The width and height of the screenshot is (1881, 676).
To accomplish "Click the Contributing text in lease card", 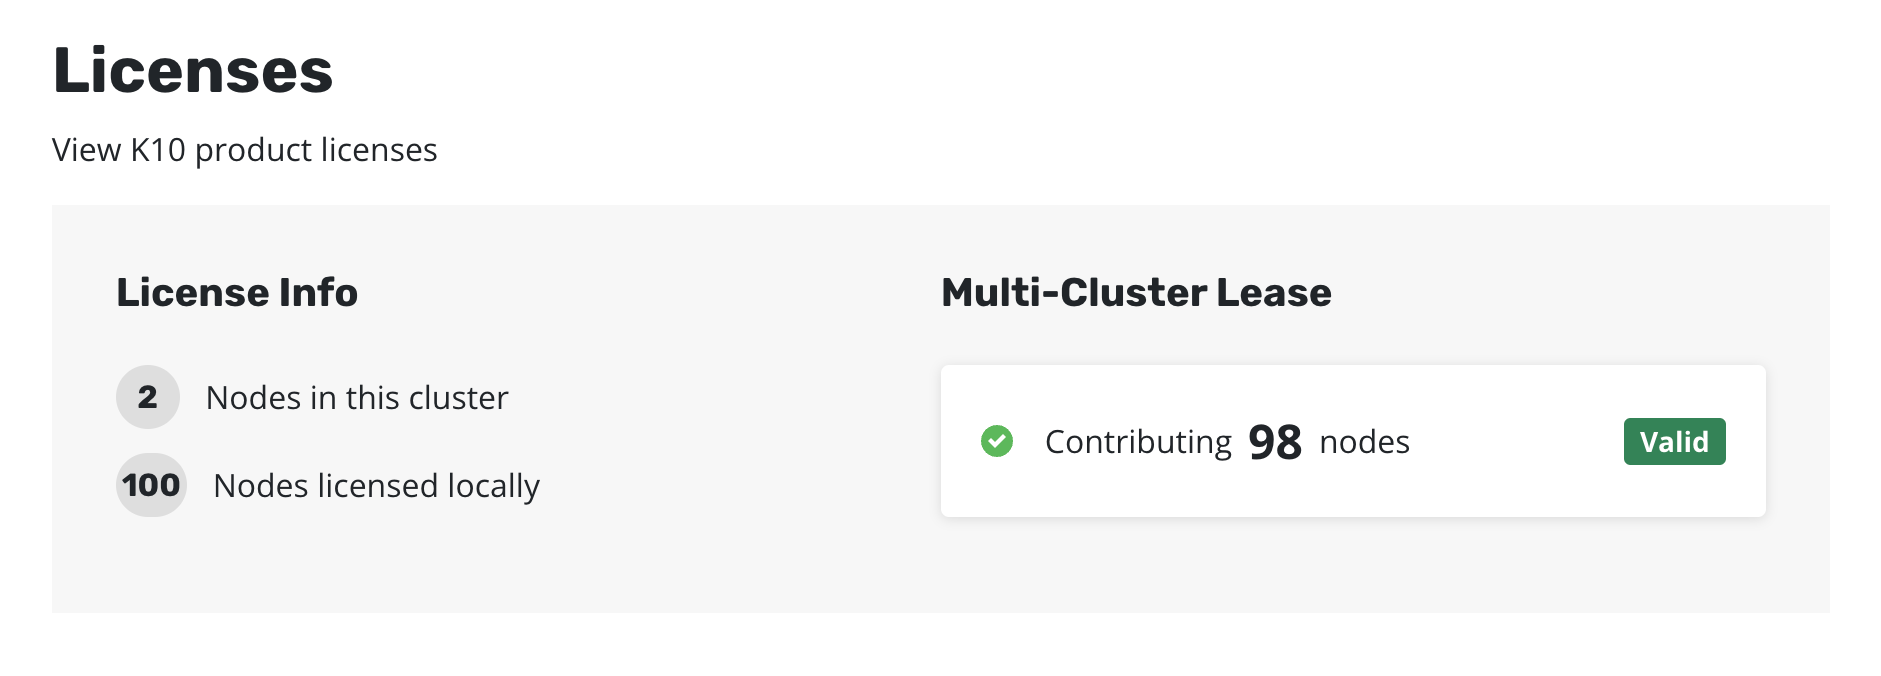I will tap(1138, 442).
